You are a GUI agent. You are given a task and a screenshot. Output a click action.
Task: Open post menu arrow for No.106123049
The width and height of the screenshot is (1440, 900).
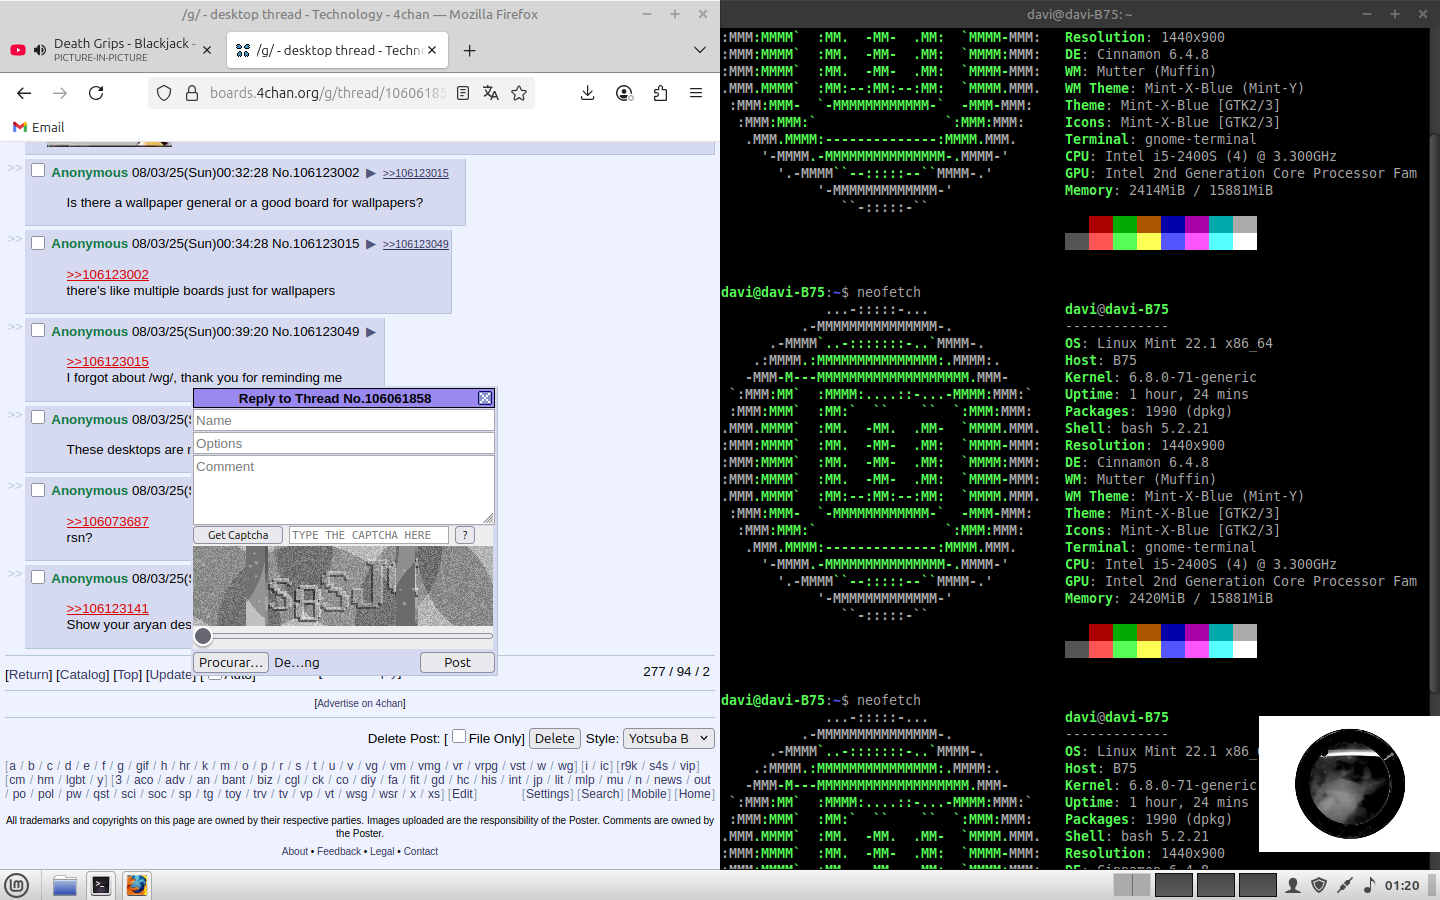371,332
